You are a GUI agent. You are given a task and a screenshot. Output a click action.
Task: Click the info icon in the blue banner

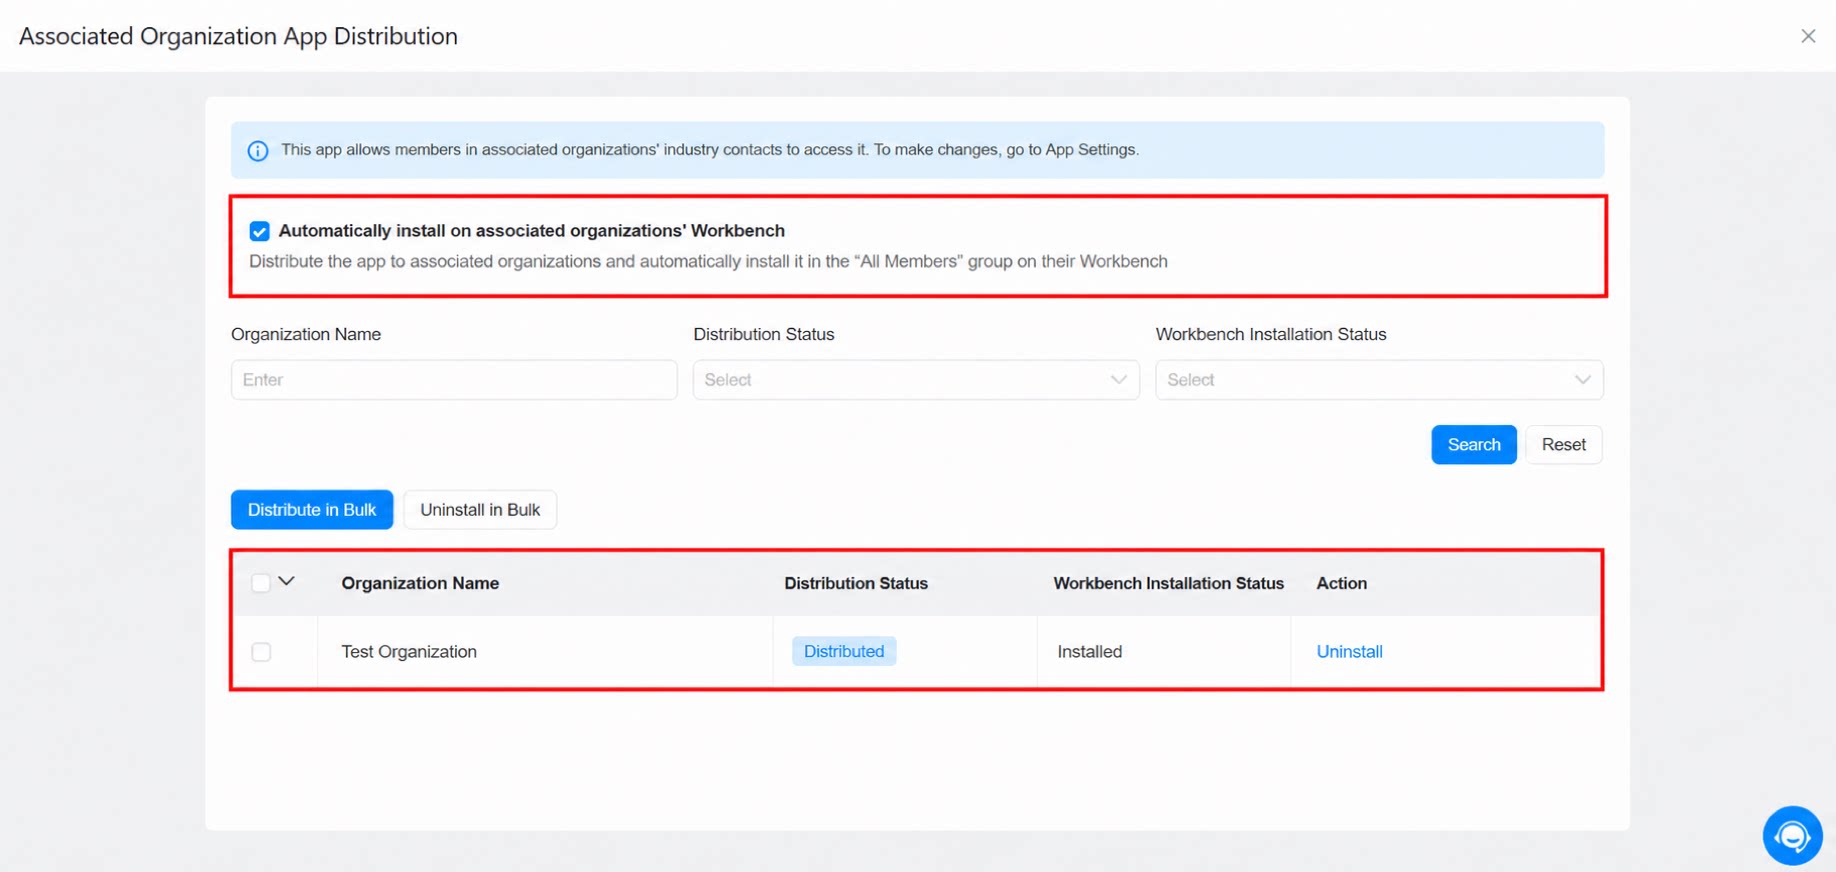pos(258,151)
